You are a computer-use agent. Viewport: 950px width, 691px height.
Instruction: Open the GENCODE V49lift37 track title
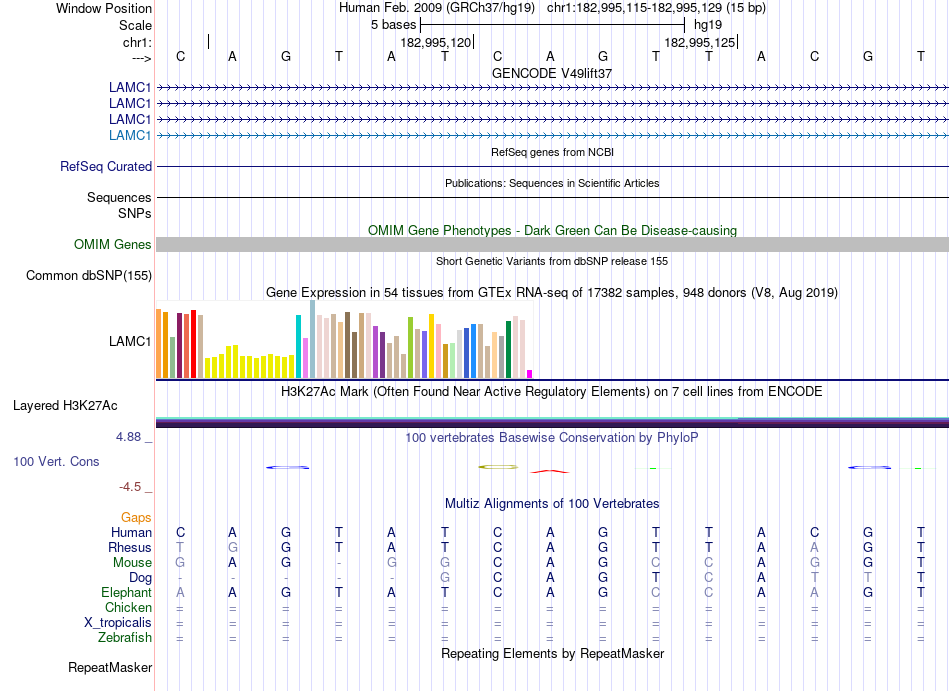552,73
